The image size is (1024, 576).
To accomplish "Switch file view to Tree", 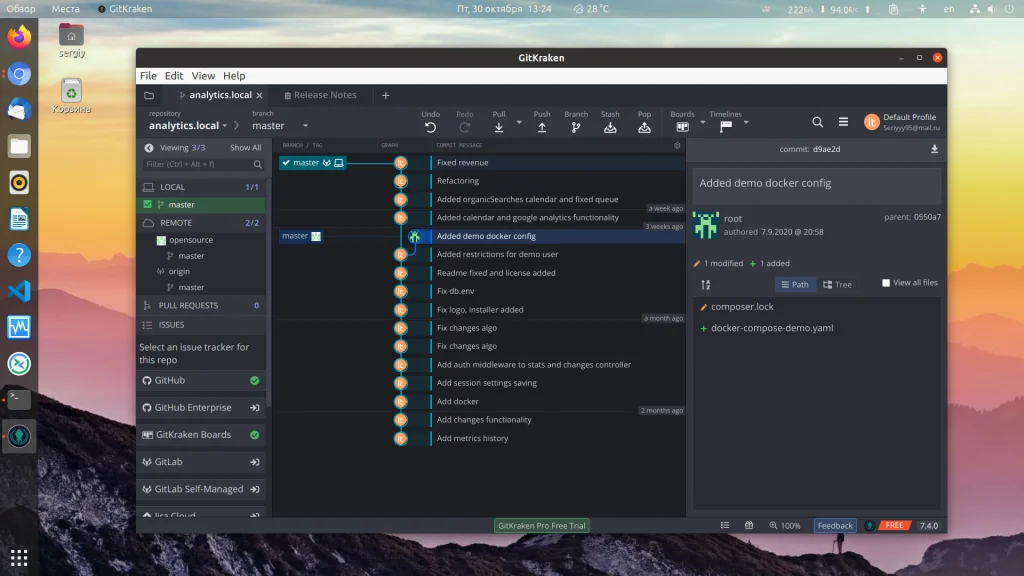I will [x=837, y=285].
